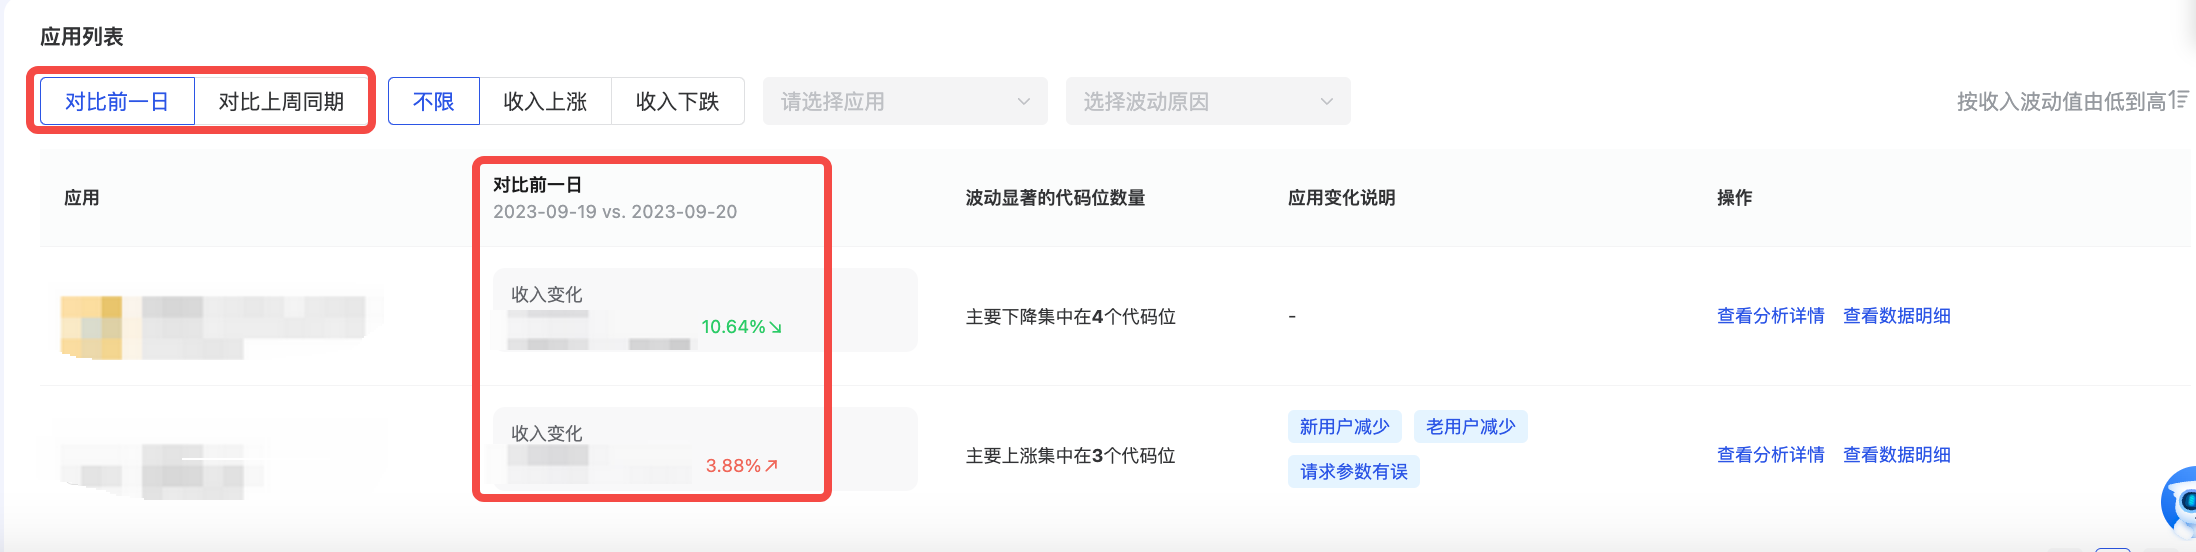This screenshot has height=552, width=2196.
Task: Switch to 对比上周同期 comparison
Action: point(282,101)
